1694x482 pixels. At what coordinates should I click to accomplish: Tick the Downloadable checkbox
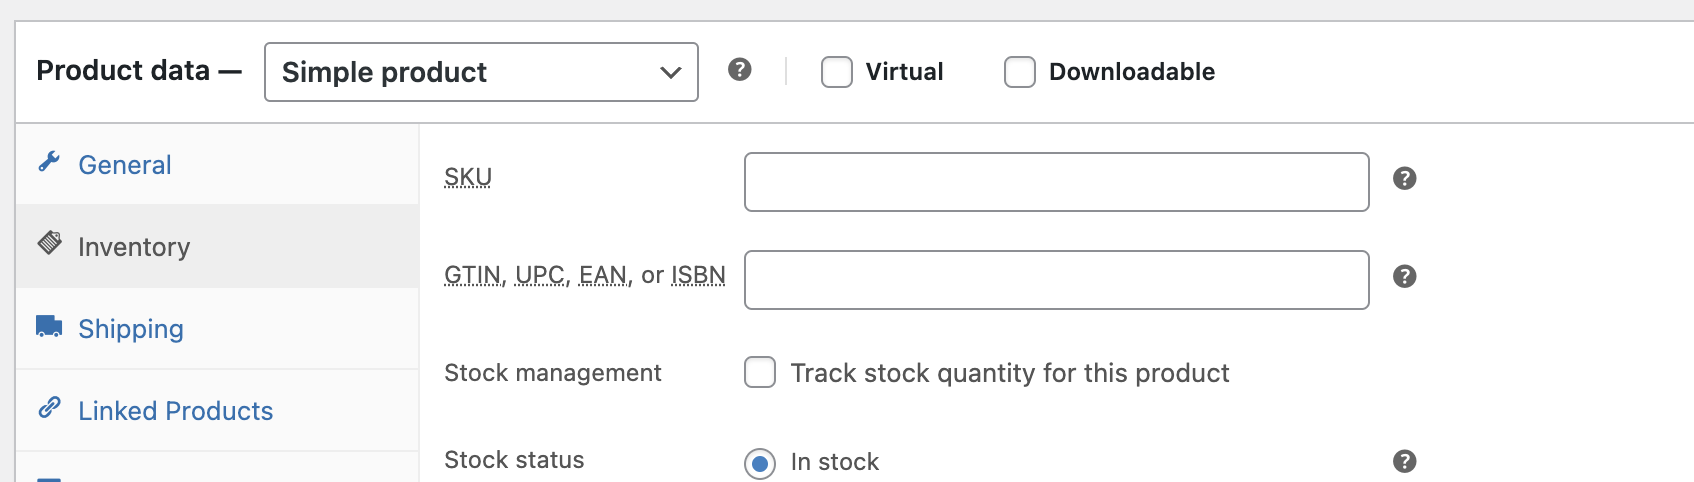pos(1020,72)
